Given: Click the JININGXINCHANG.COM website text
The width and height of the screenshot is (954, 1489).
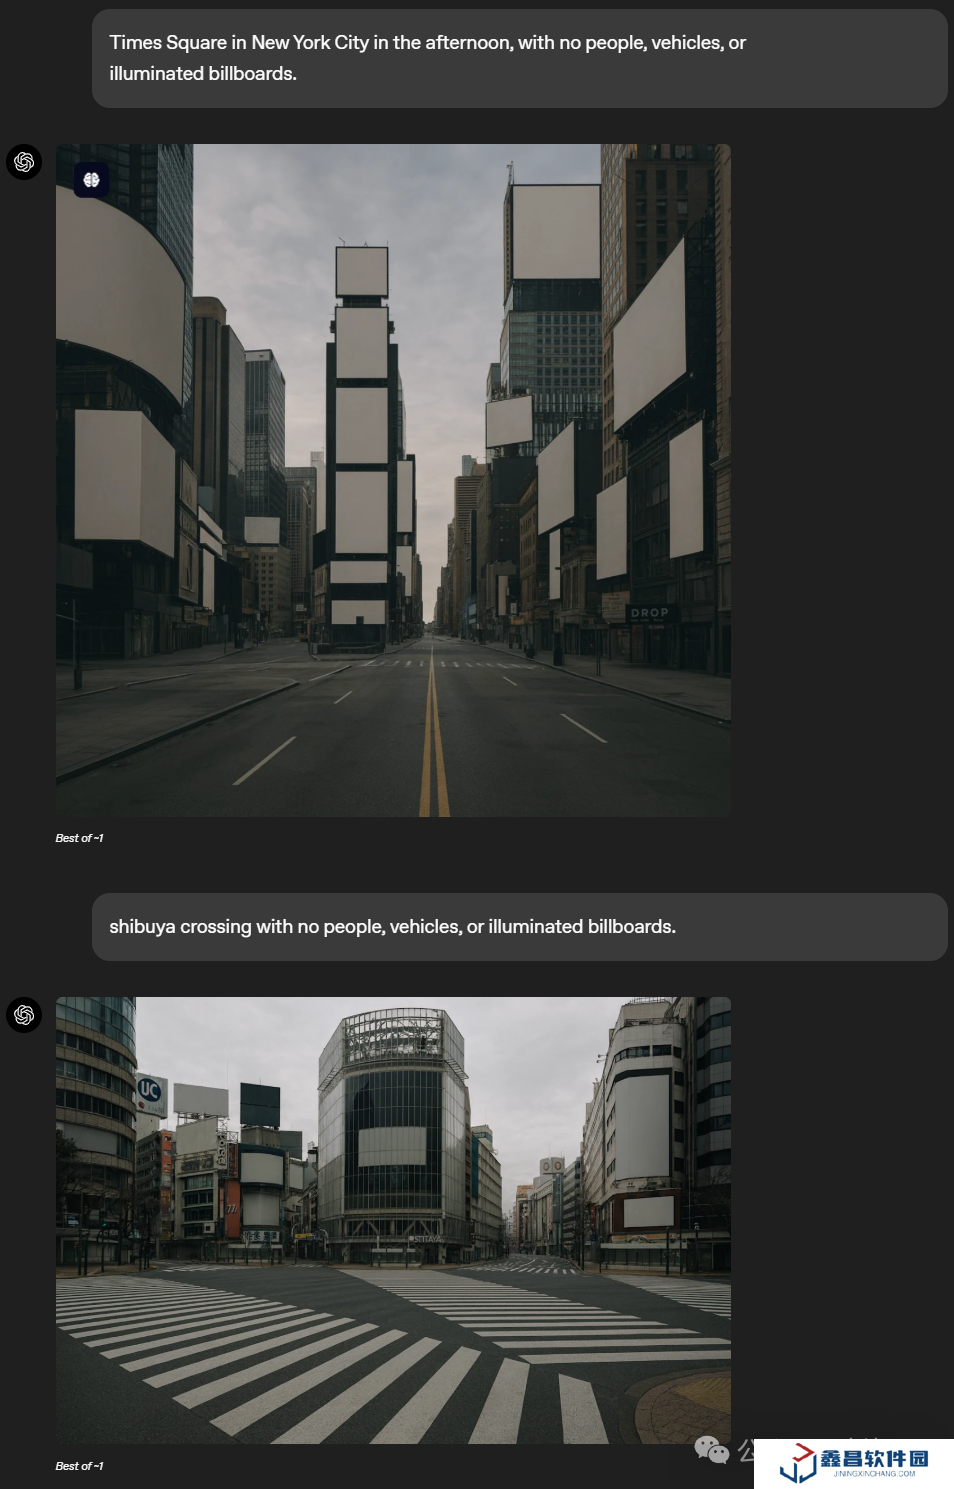Looking at the screenshot, I should 874,1474.
